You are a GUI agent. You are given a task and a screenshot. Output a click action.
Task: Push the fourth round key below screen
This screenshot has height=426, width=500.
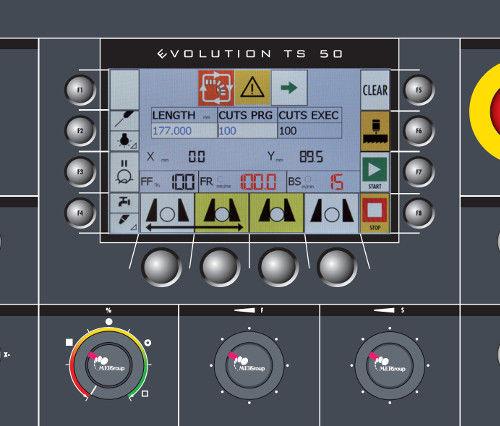[x=337, y=267]
